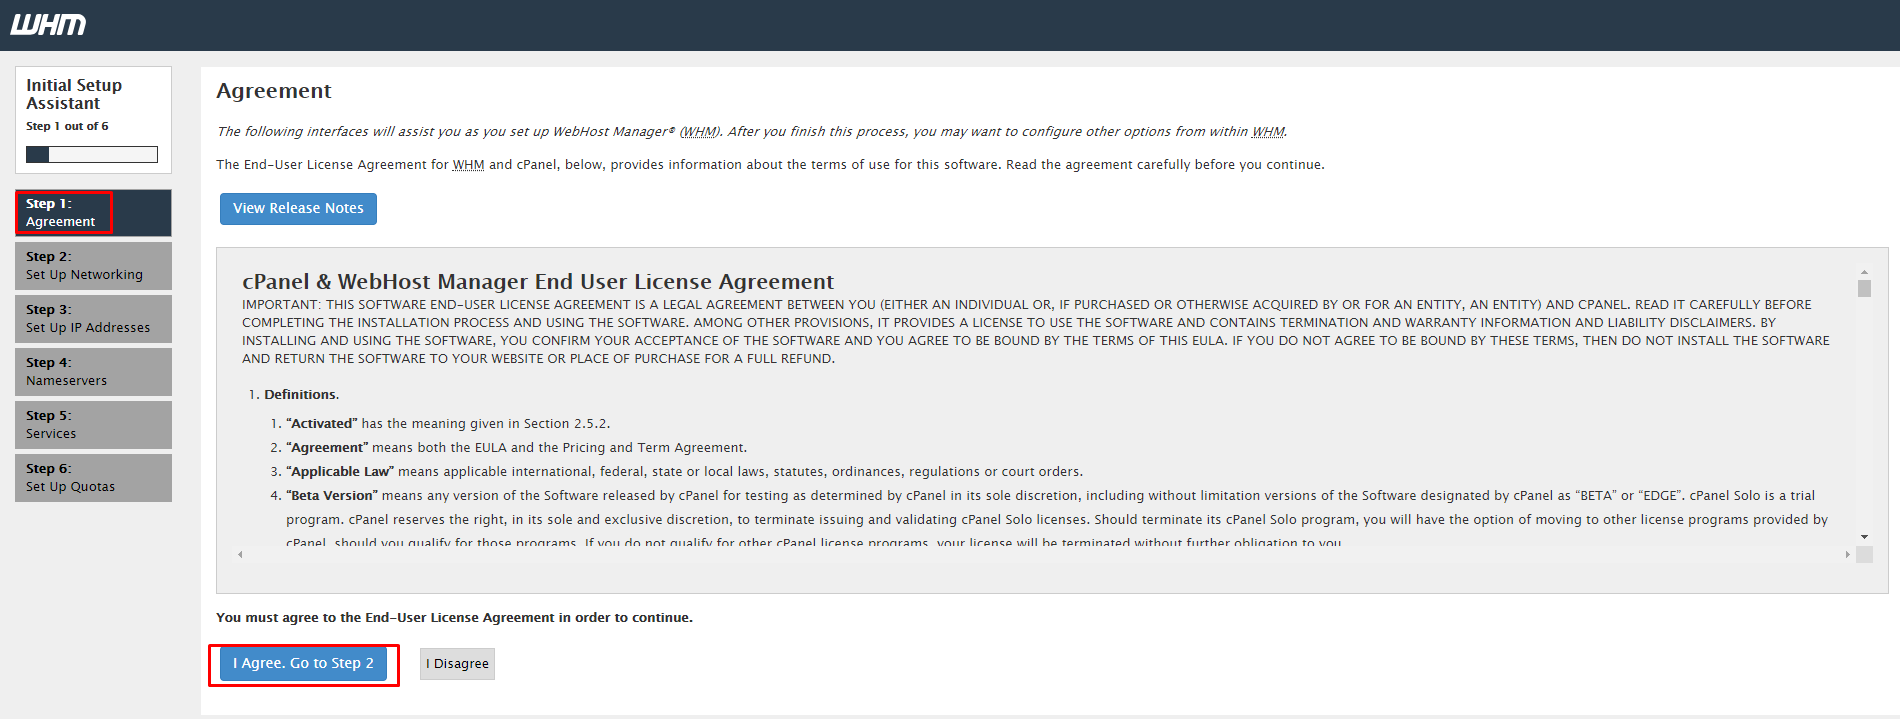The height and width of the screenshot is (719, 1900).
Task: Click the horizontal scroll right arrow
Action: coord(1847,554)
